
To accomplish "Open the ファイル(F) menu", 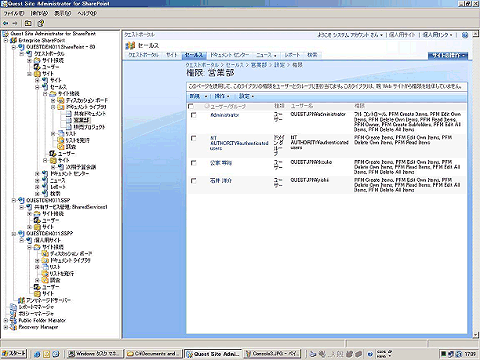I will [x=14, y=13].
